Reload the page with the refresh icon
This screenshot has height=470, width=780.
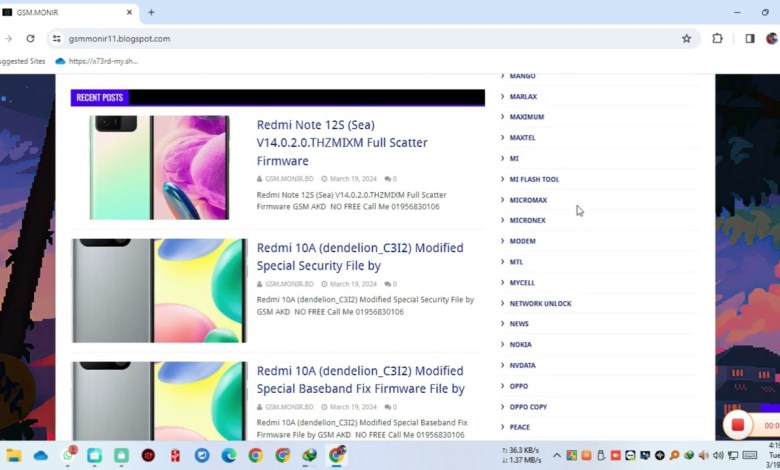tap(31, 39)
